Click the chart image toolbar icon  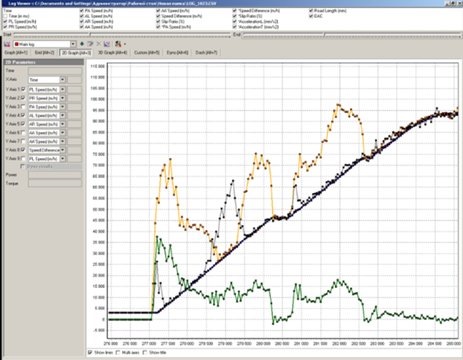[x=107, y=44]
